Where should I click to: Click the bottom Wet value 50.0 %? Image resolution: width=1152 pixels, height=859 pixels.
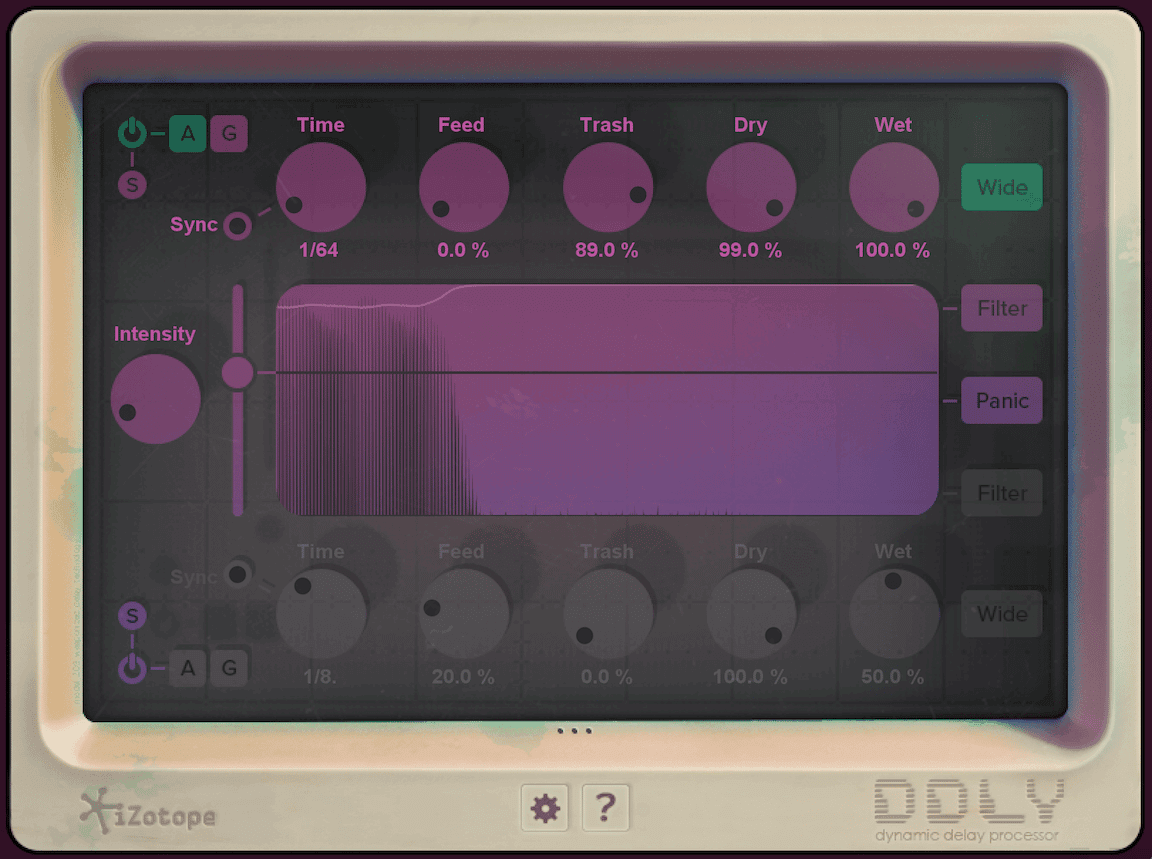click(x=893, y=677)
